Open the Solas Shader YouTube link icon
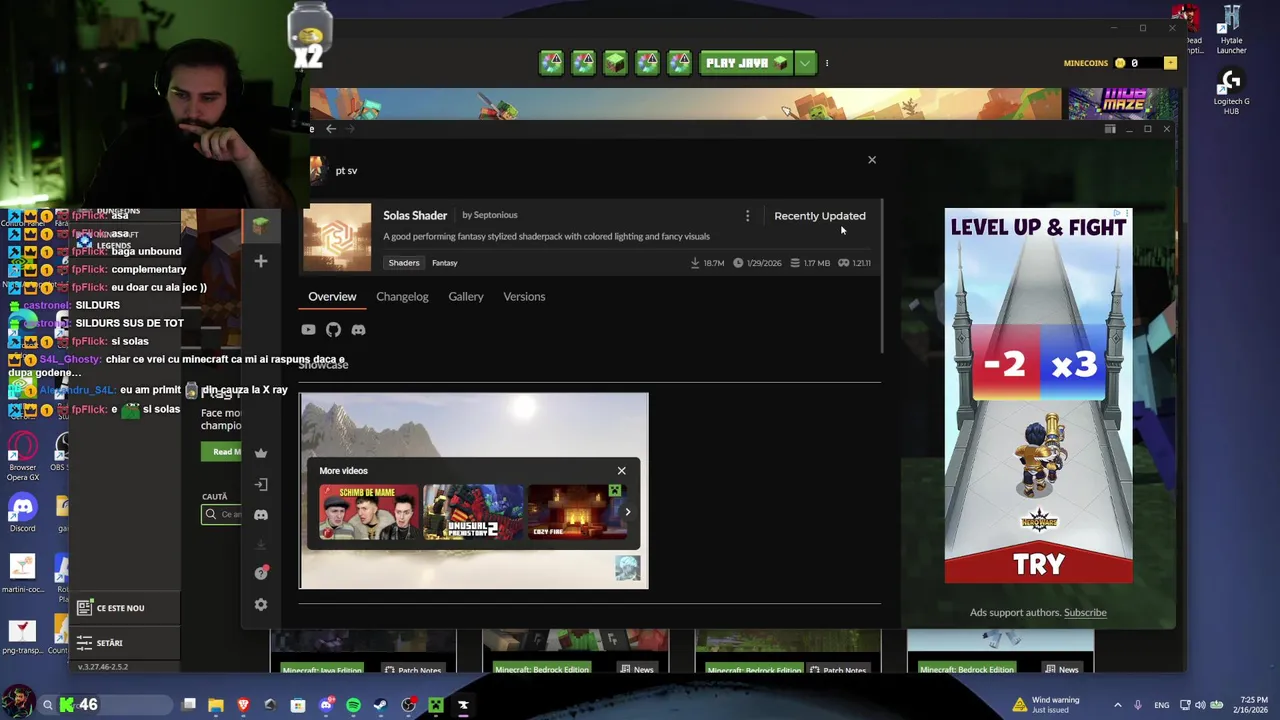Viewport: 1280px width, 720px height. coord(308,330)
